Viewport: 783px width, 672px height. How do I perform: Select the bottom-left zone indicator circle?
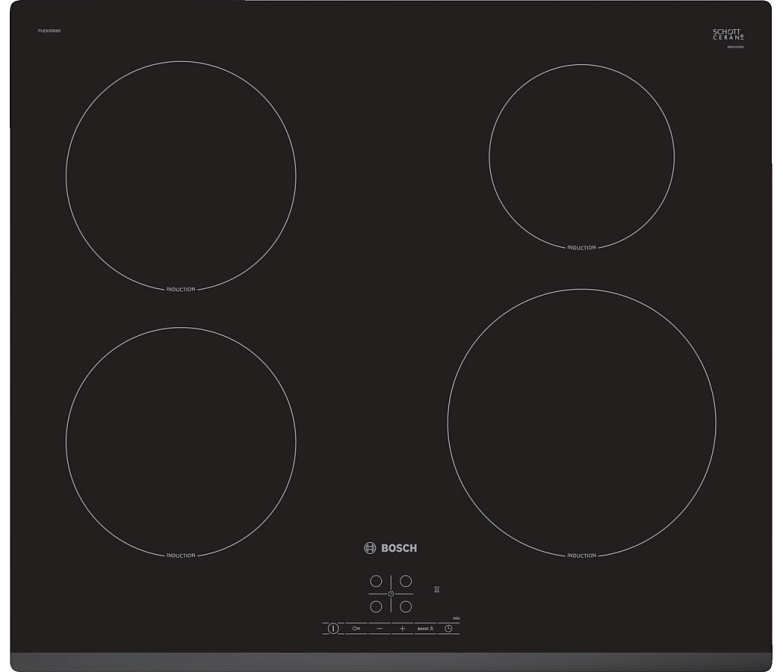[376, 606]
